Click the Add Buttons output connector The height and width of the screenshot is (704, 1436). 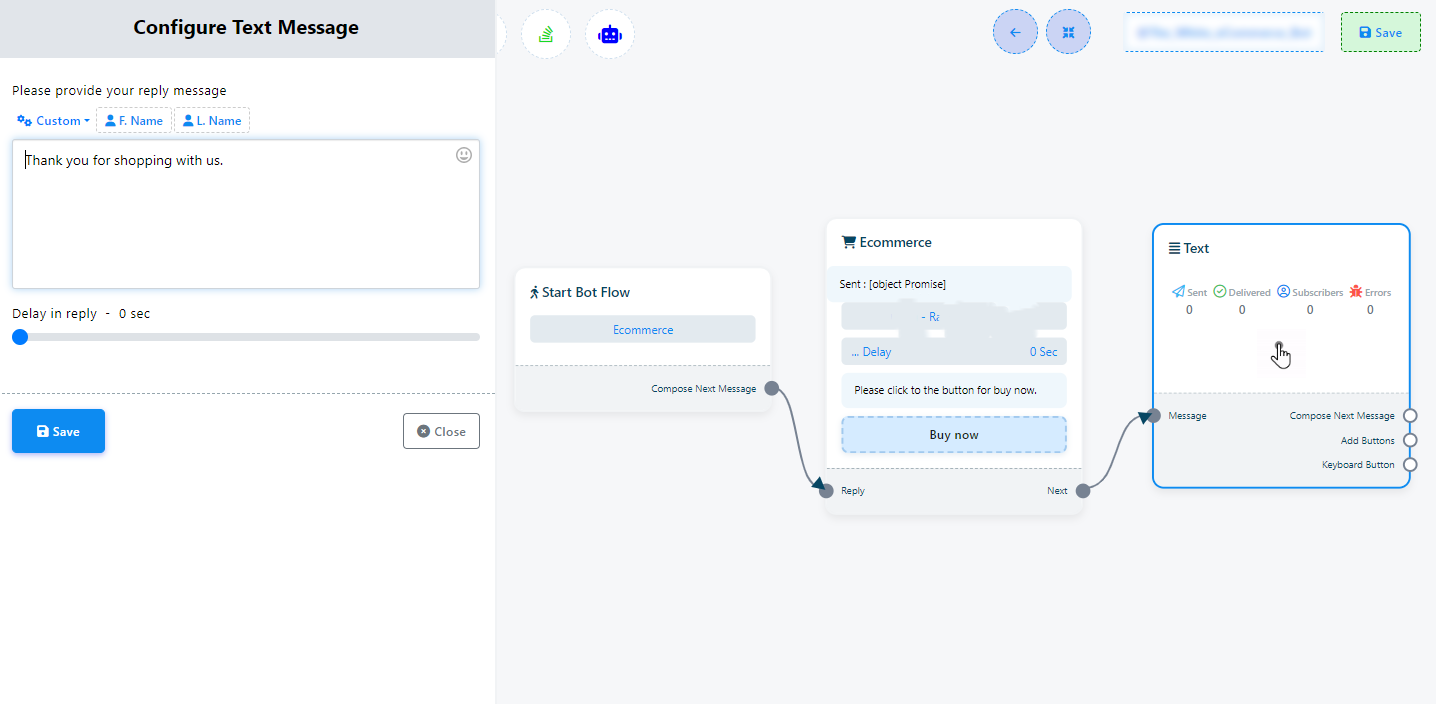click(x=1410, y=440)
